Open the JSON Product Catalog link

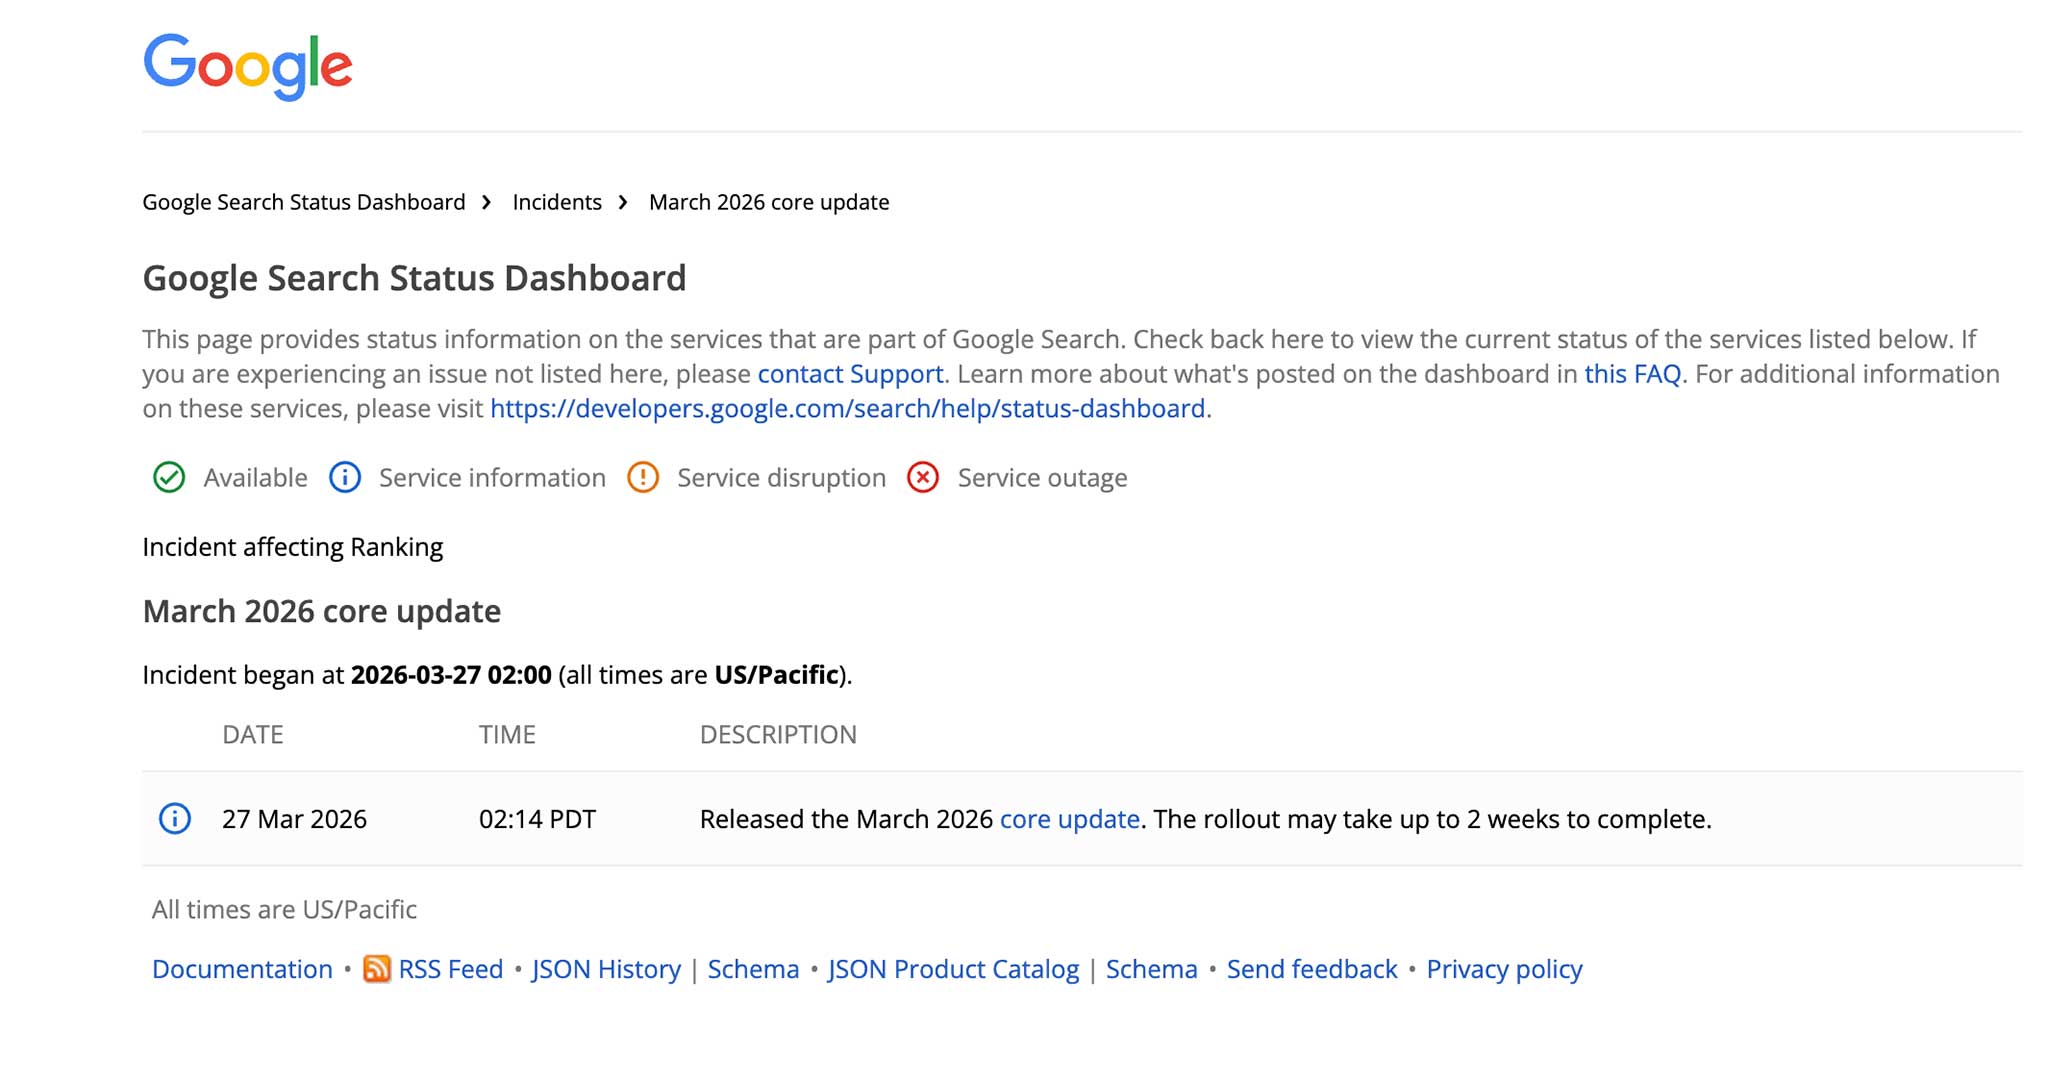pyautogui.click(x=953, y=969)
